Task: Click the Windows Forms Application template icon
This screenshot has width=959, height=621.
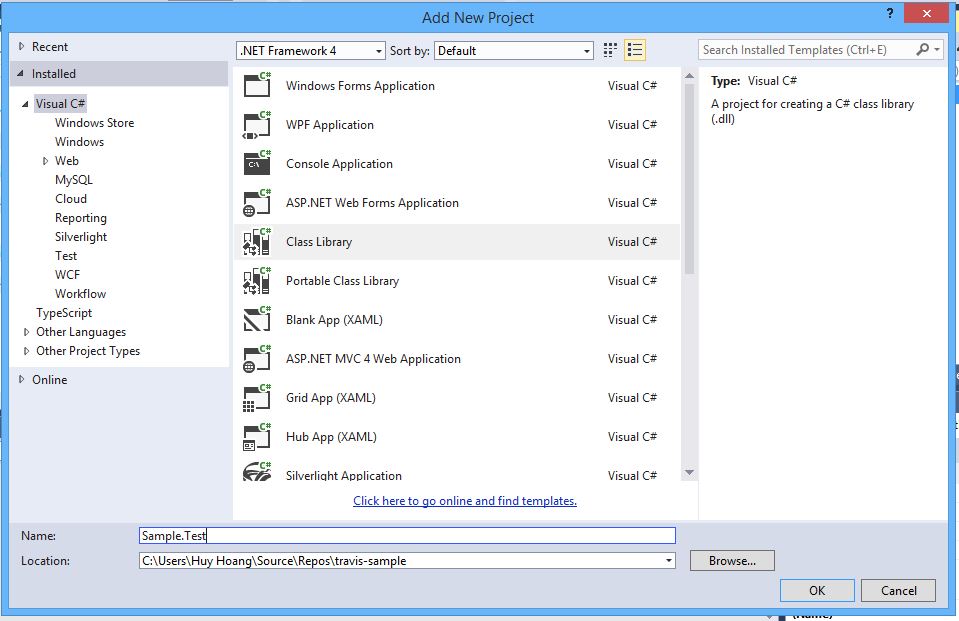Action: point(257,86)
